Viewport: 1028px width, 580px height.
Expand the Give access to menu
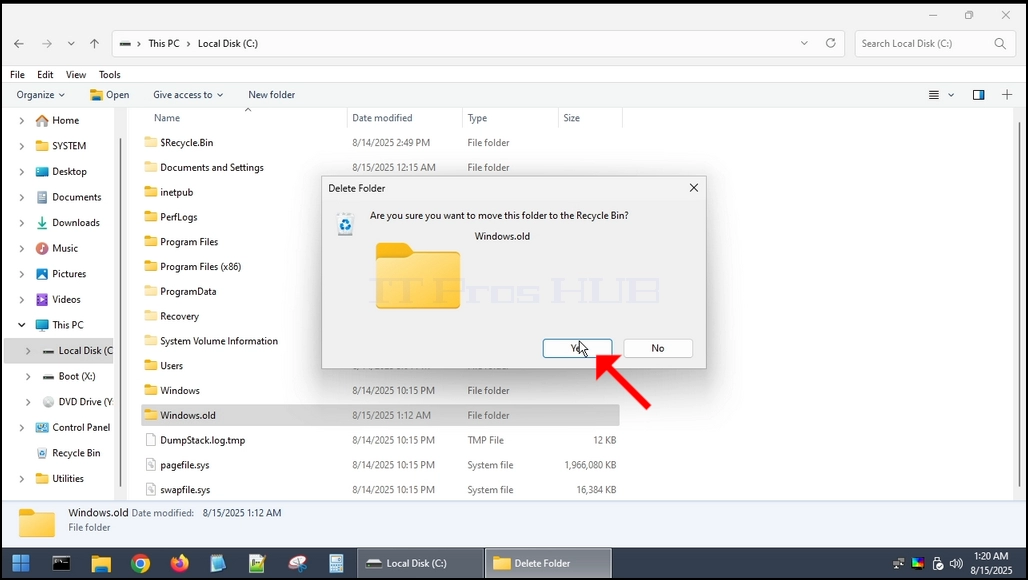pyautogui.click(x=188, y=95)
